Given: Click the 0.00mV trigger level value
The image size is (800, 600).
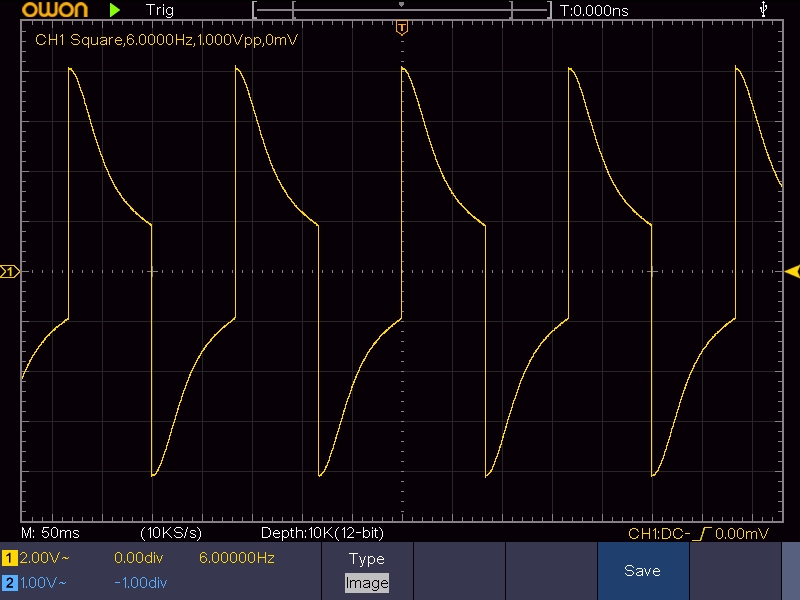Looking at the screenshot, I should pos(742,534).
